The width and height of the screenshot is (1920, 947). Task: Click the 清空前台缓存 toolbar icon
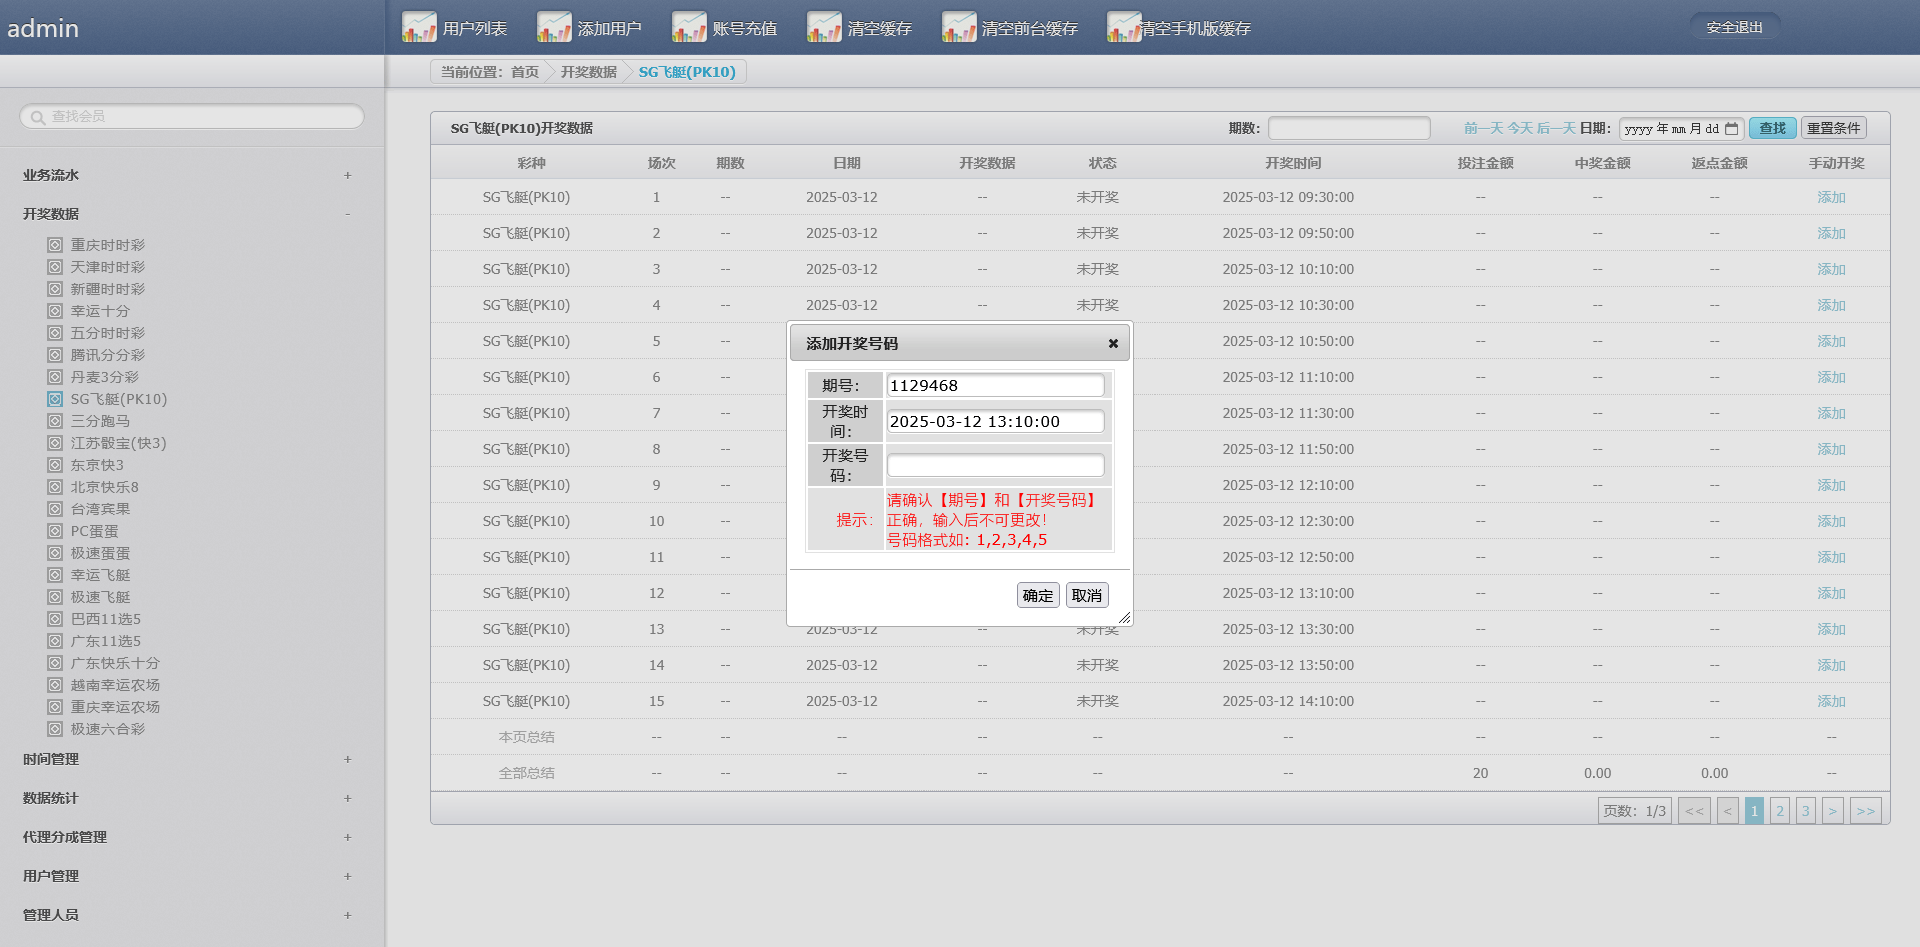point(959,27)
